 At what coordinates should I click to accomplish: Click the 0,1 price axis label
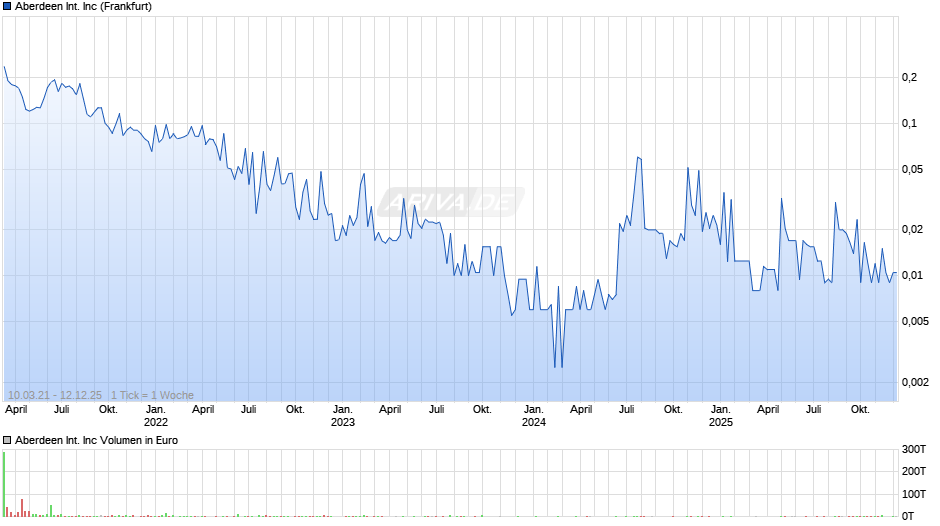pos(909,124)
